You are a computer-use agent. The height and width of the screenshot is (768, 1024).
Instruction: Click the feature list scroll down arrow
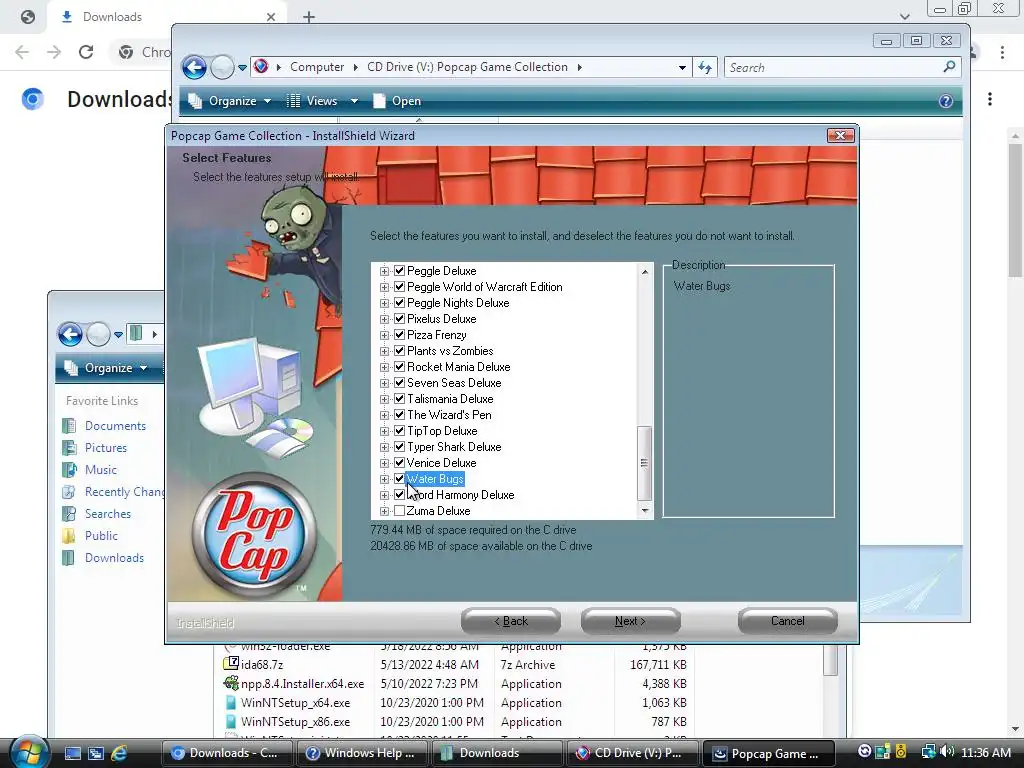click(645, 511)
